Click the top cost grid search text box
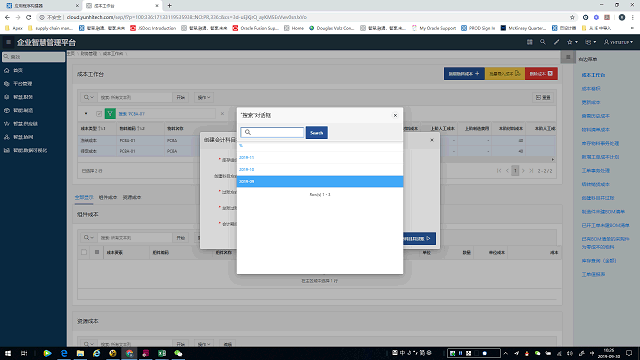The width and height of the screenshot is (640, 360). [134, 97]
